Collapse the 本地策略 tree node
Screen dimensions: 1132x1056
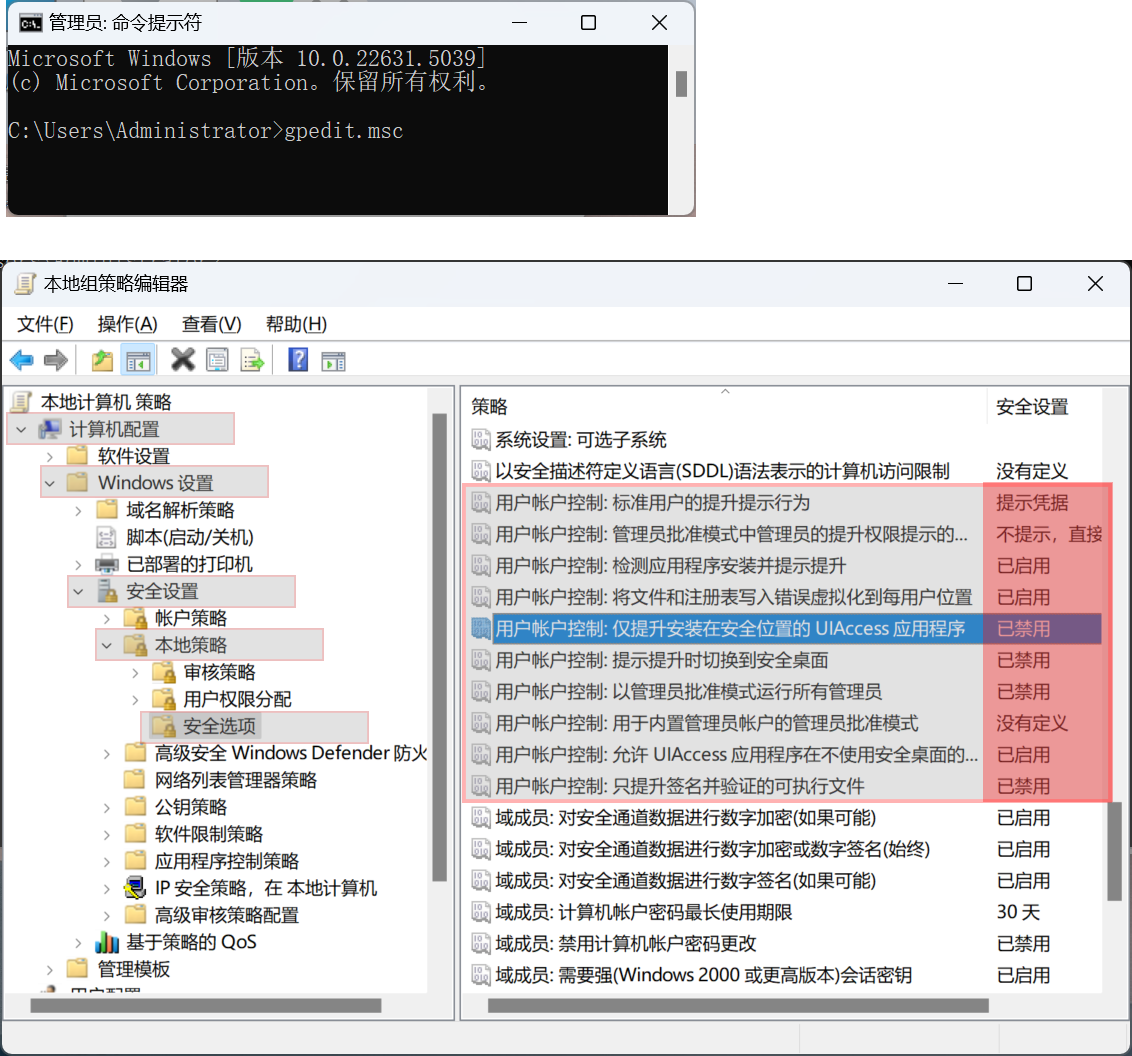click(106, 646)
